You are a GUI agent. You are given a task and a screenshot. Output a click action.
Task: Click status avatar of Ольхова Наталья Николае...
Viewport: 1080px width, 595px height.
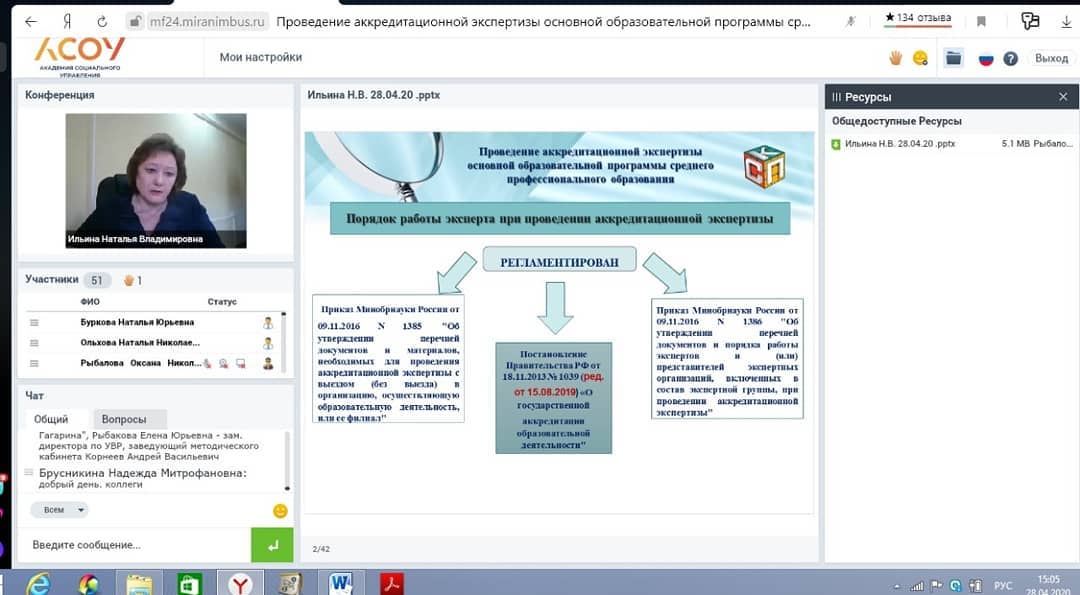[x=268, y=343]
